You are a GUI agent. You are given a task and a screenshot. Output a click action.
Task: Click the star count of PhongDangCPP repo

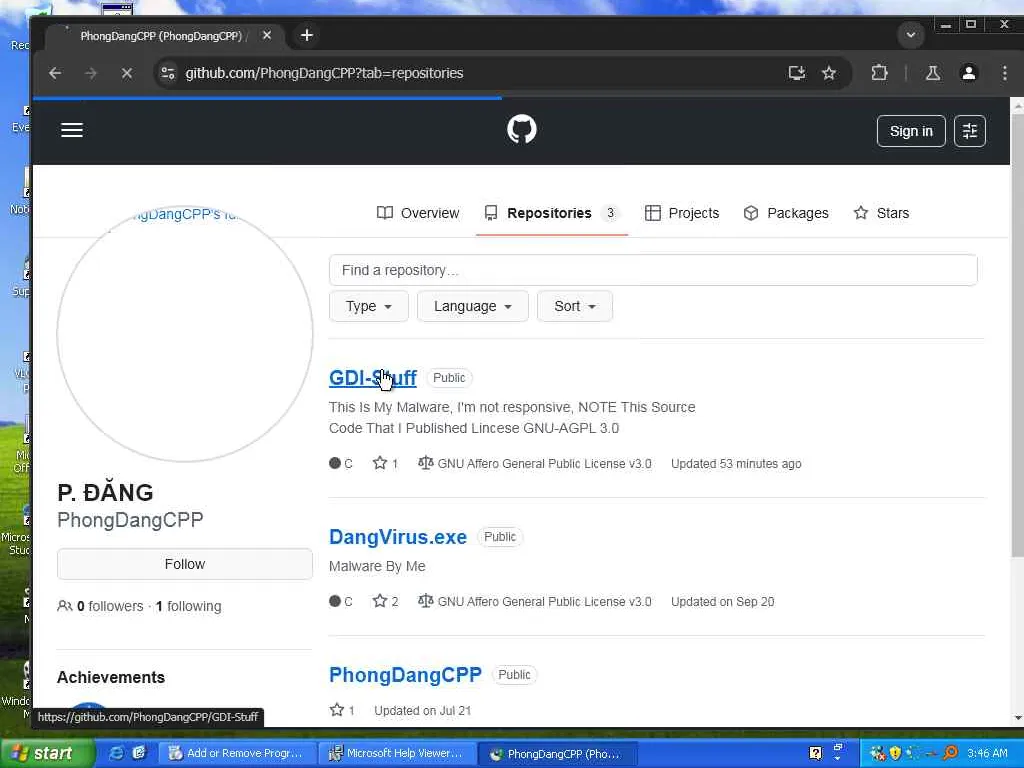(x=342, y=710)
